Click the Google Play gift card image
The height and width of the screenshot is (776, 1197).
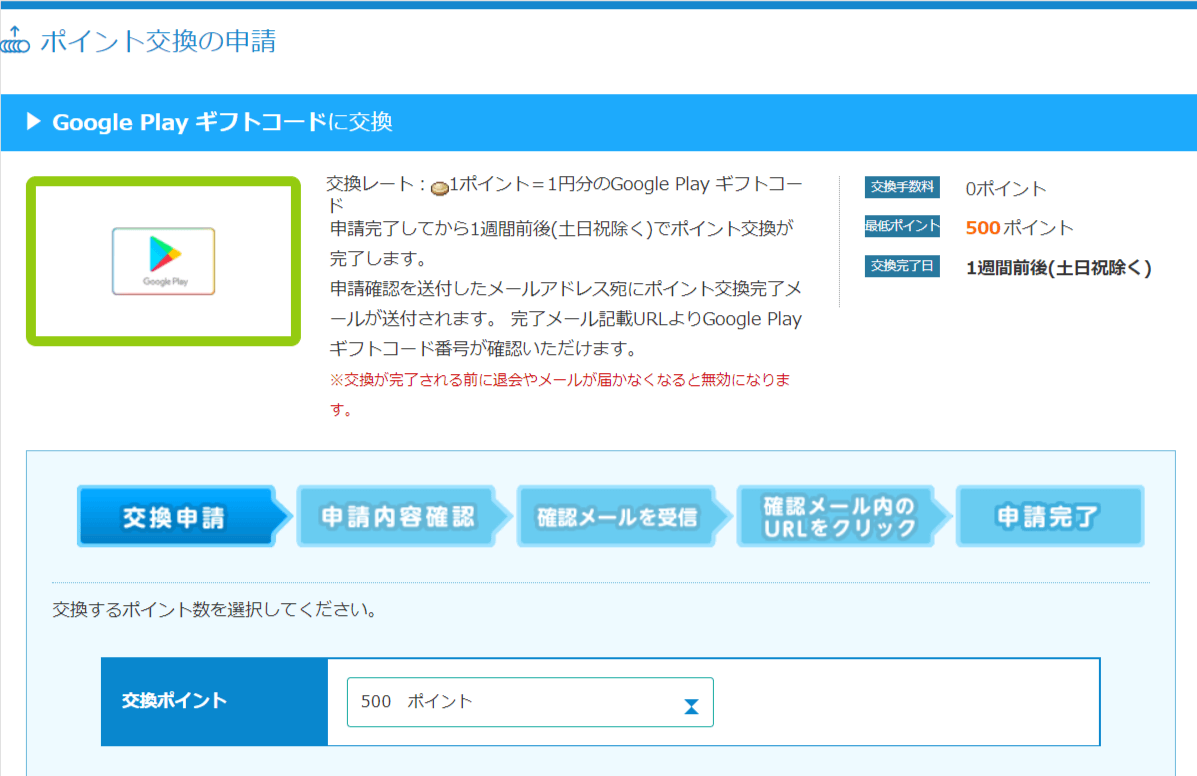[163, 261]
